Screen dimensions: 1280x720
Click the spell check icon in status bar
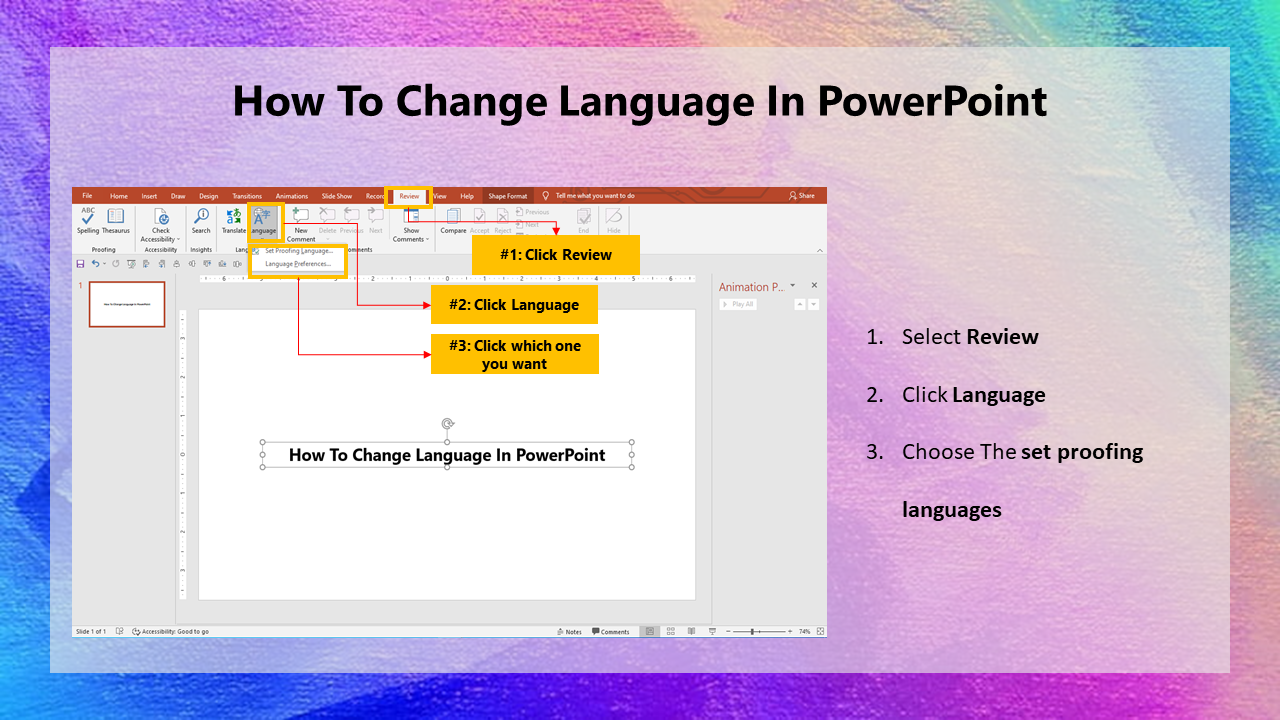point(119,632)
